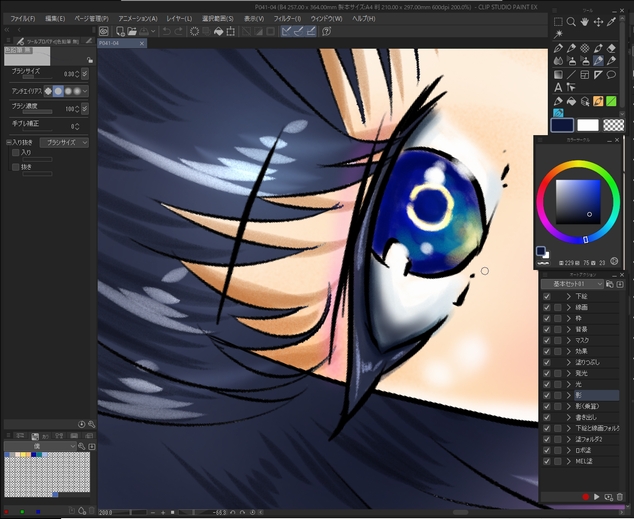
Task: Start recording an auto action
Action: (x=585, y=497)
